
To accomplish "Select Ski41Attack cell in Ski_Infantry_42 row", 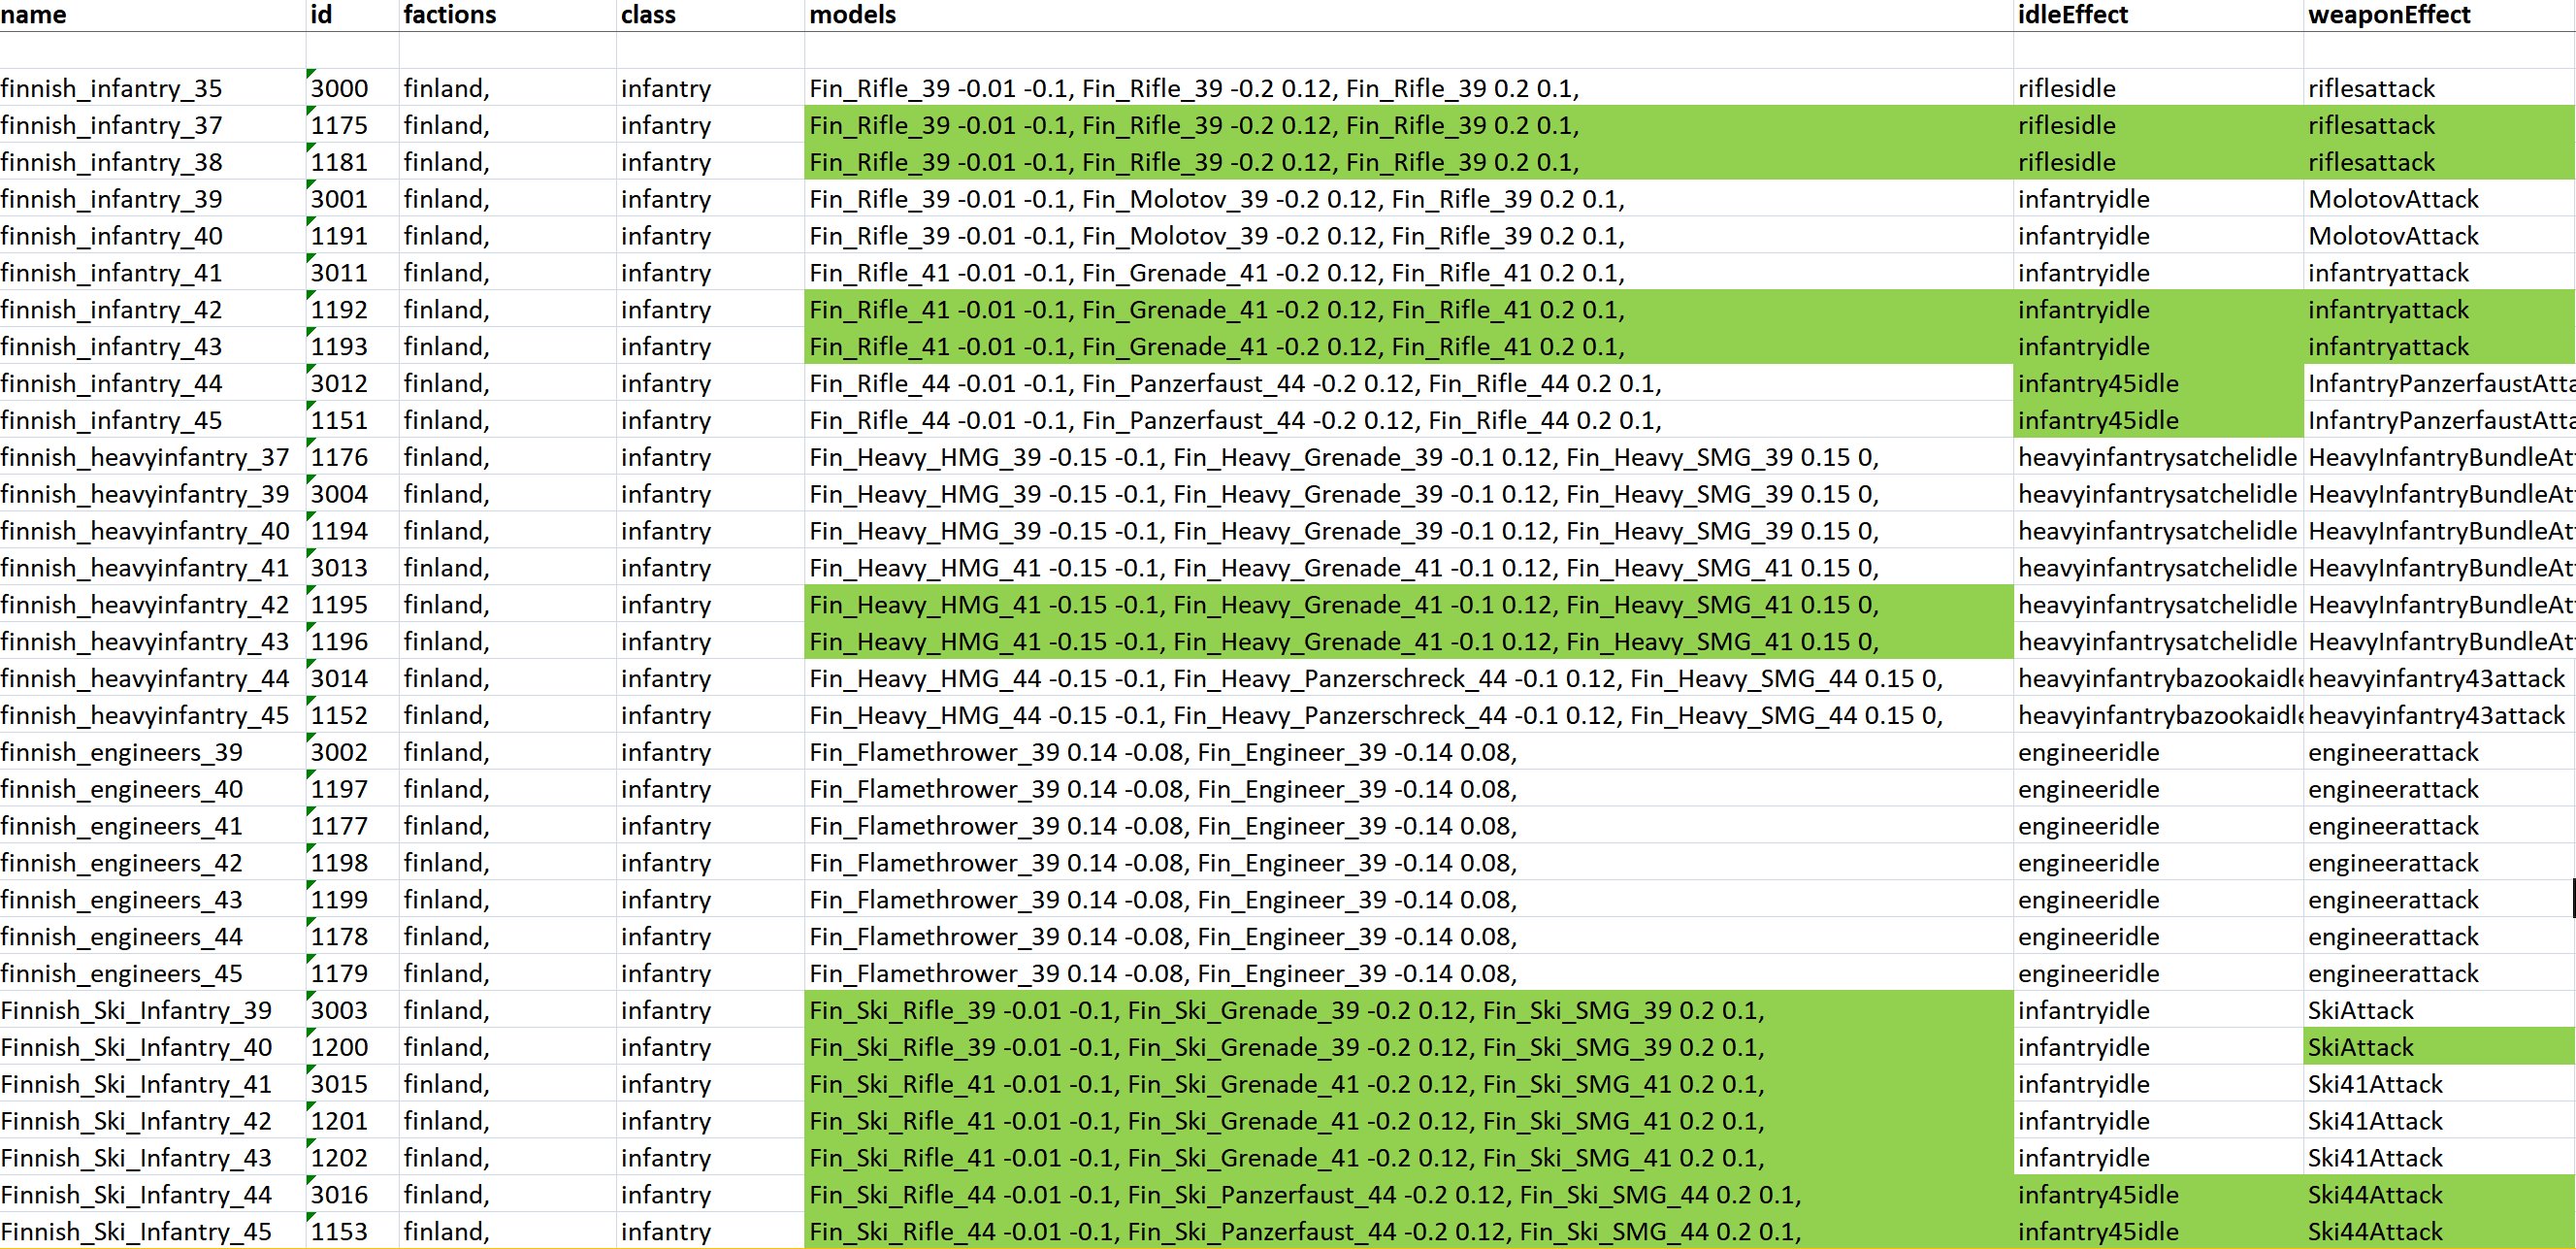I will [x=2375, y=1121].
